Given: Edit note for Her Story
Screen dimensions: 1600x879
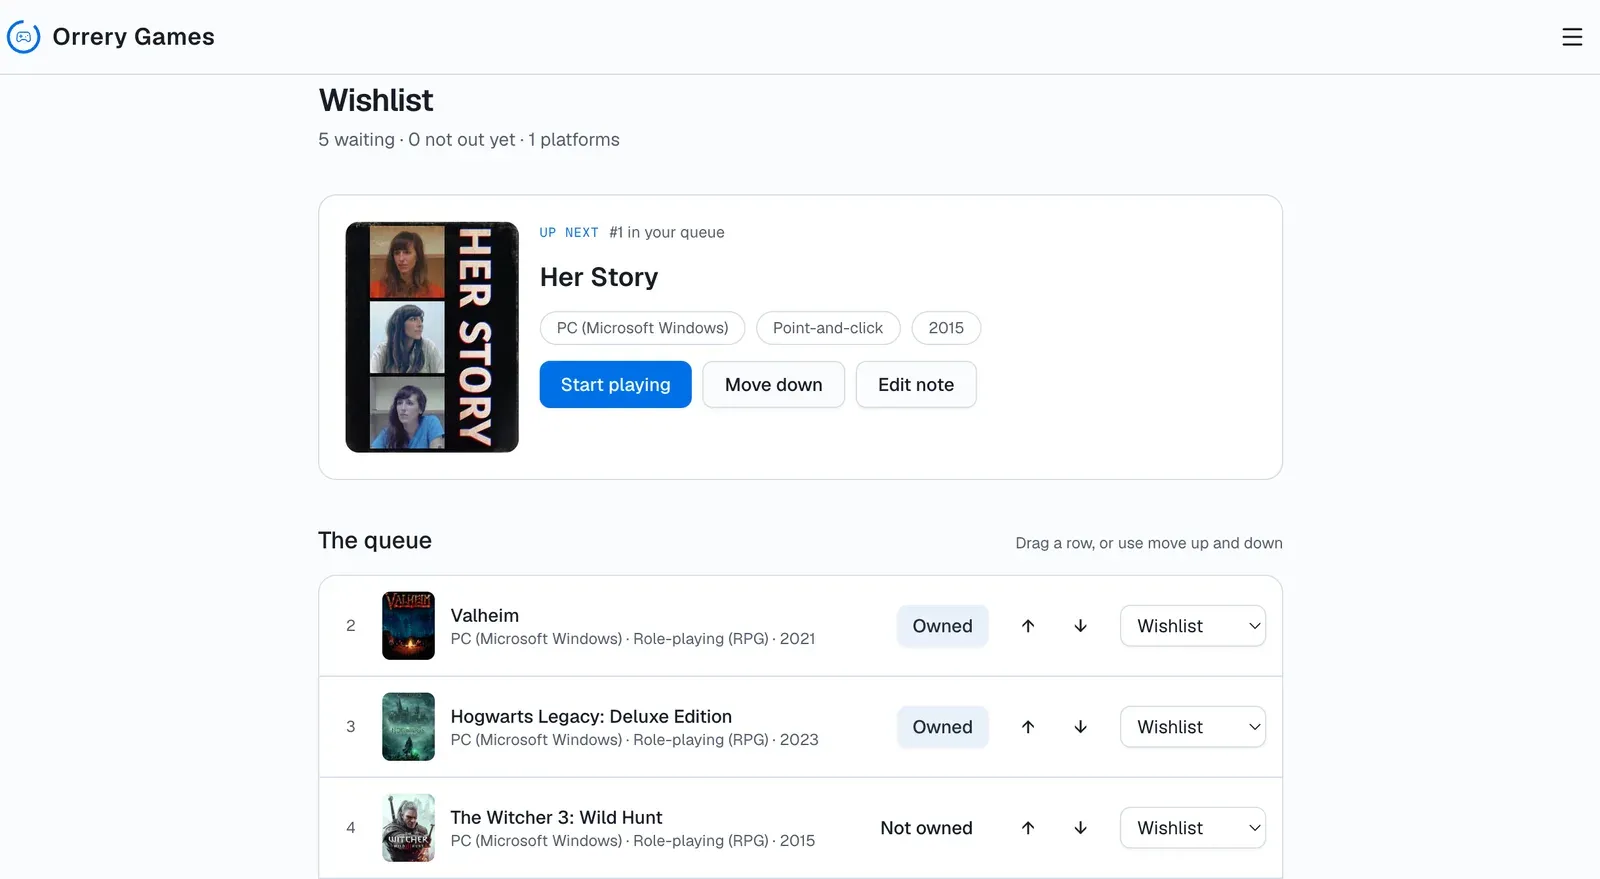Looking at the screenshot, I should point(916,385).
